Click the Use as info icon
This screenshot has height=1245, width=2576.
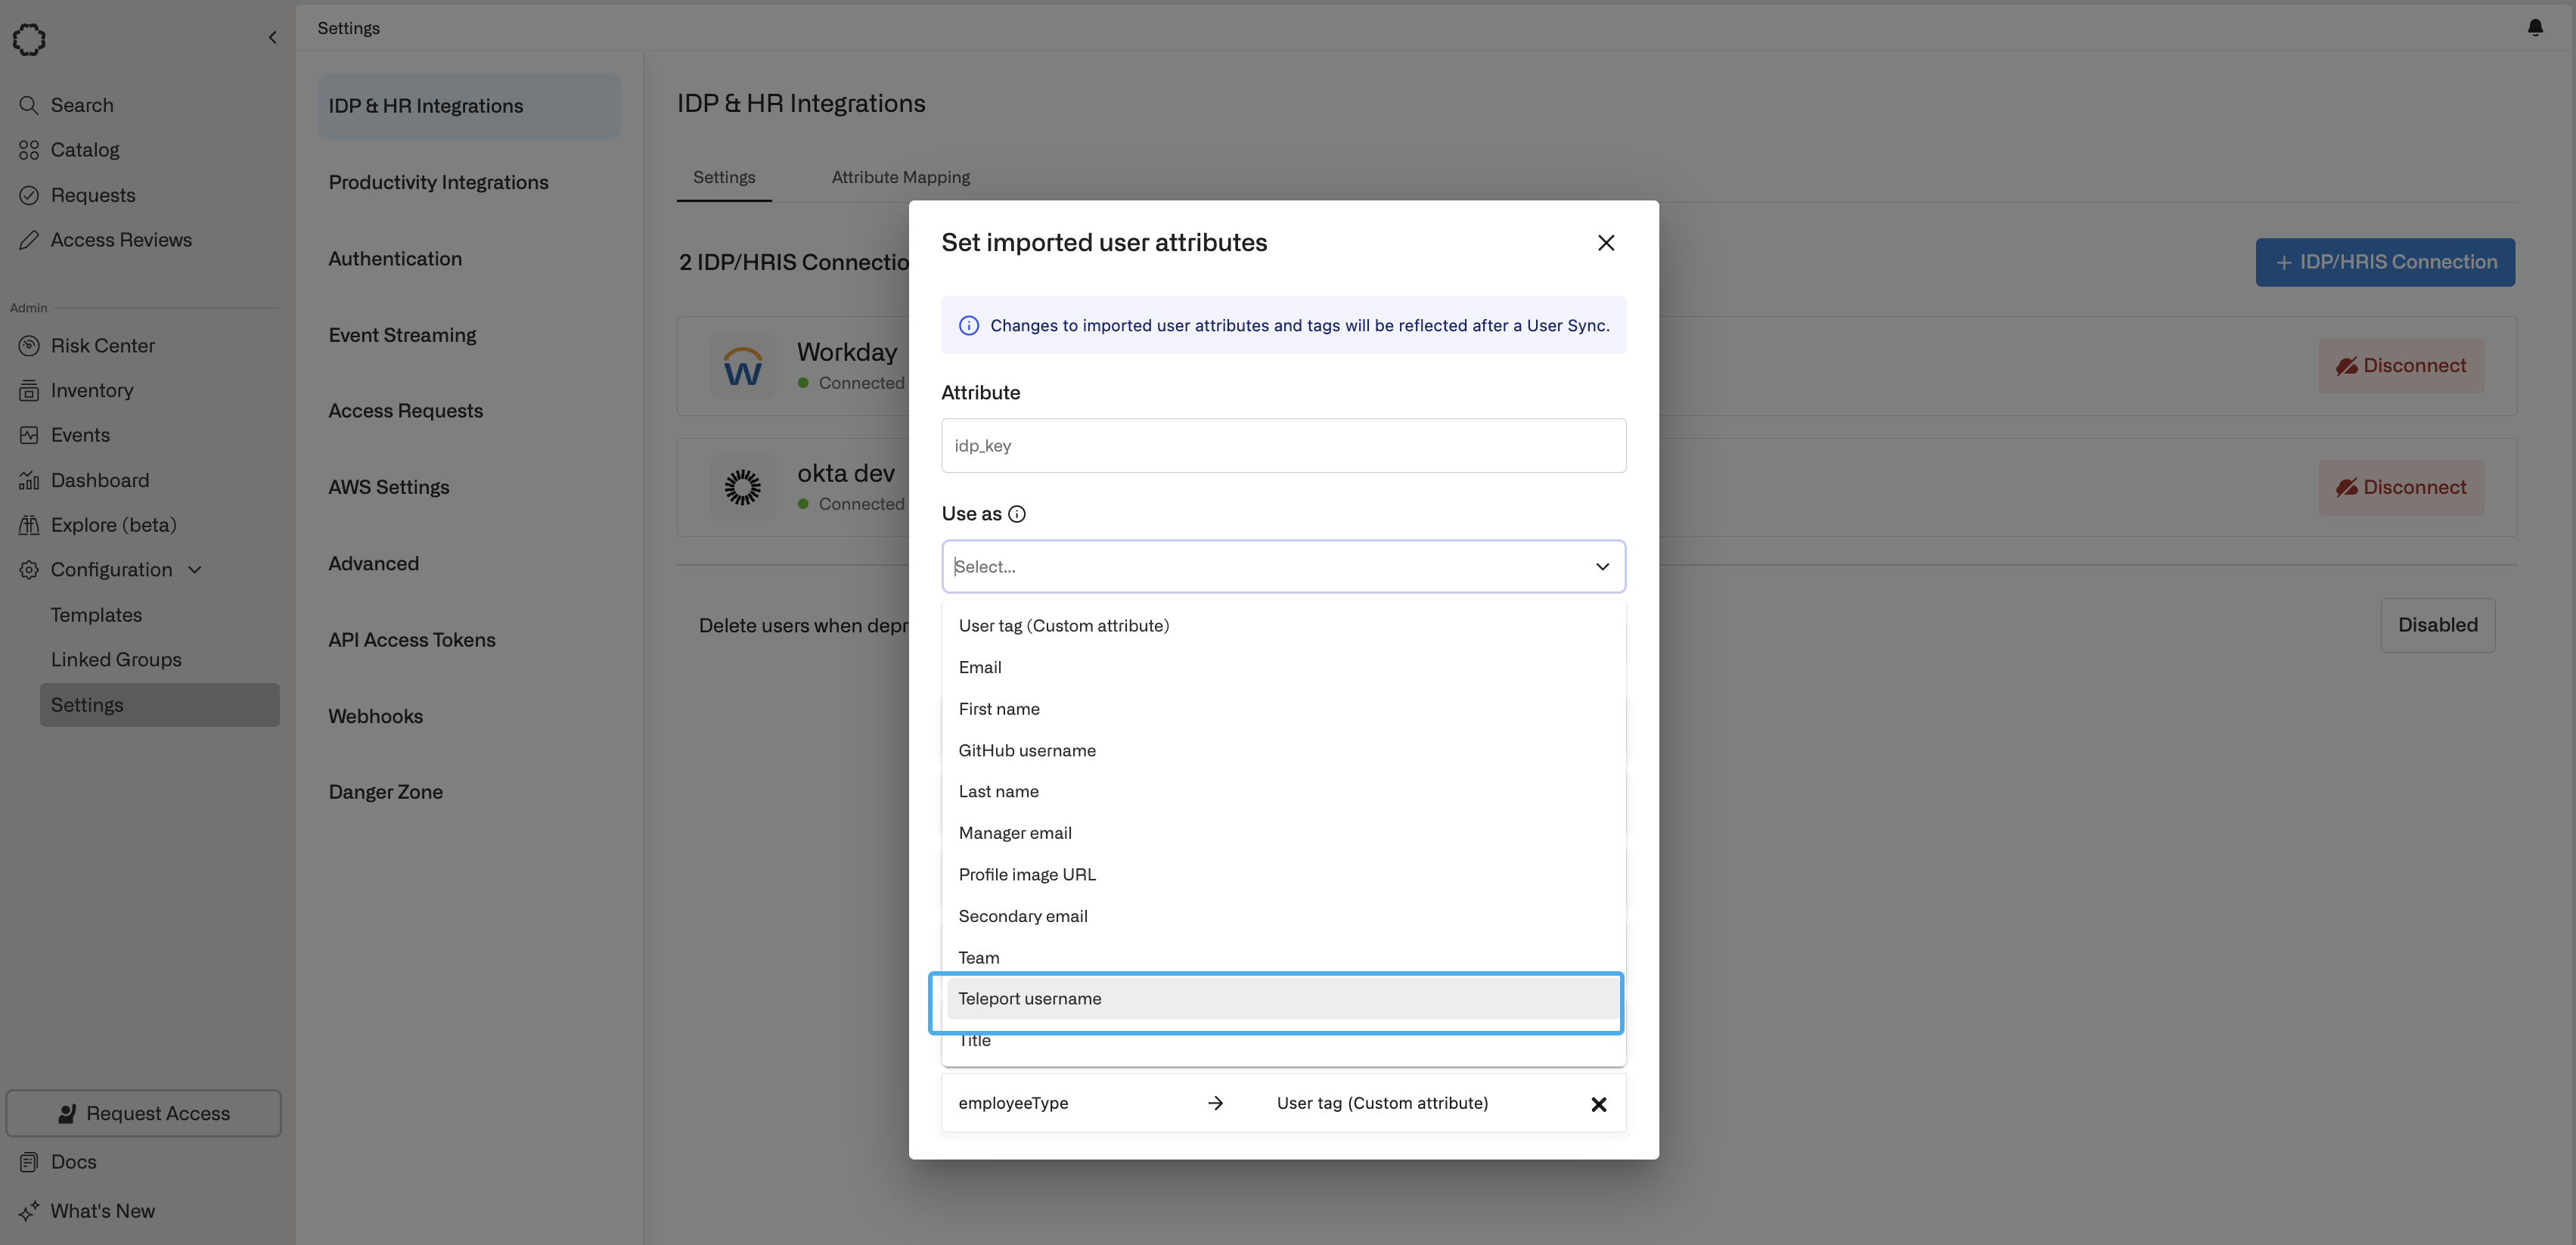point(1016,514)
